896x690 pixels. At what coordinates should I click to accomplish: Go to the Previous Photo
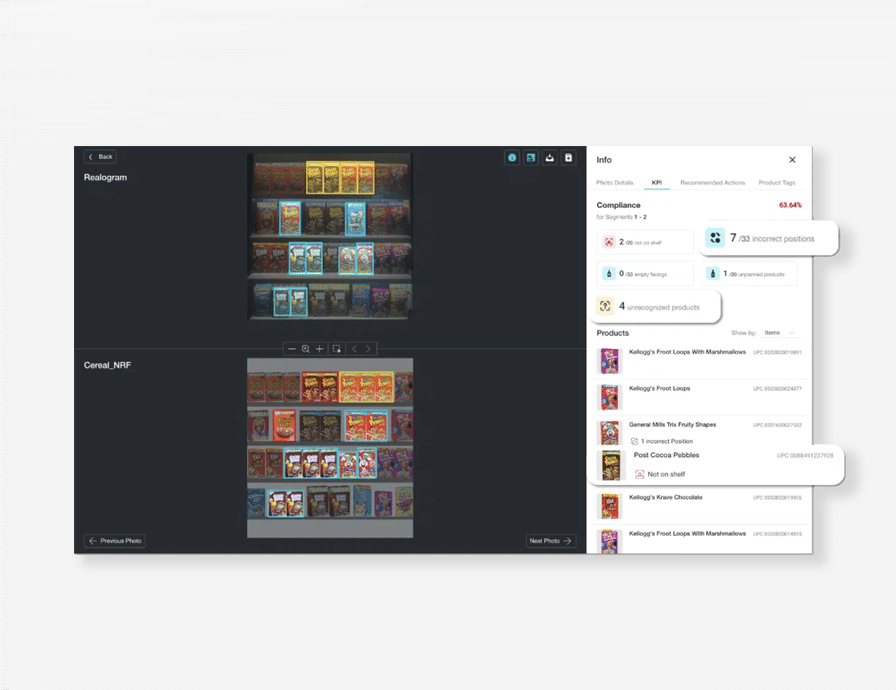point(115,541)
